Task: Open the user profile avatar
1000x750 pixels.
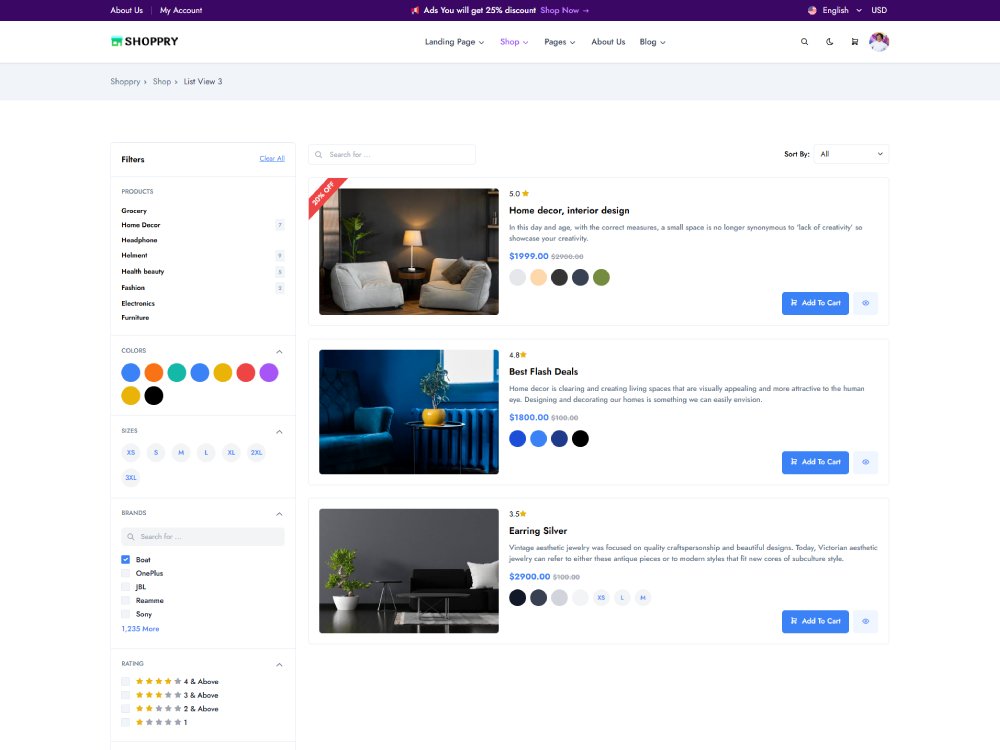Action: (x=879, y=42)
